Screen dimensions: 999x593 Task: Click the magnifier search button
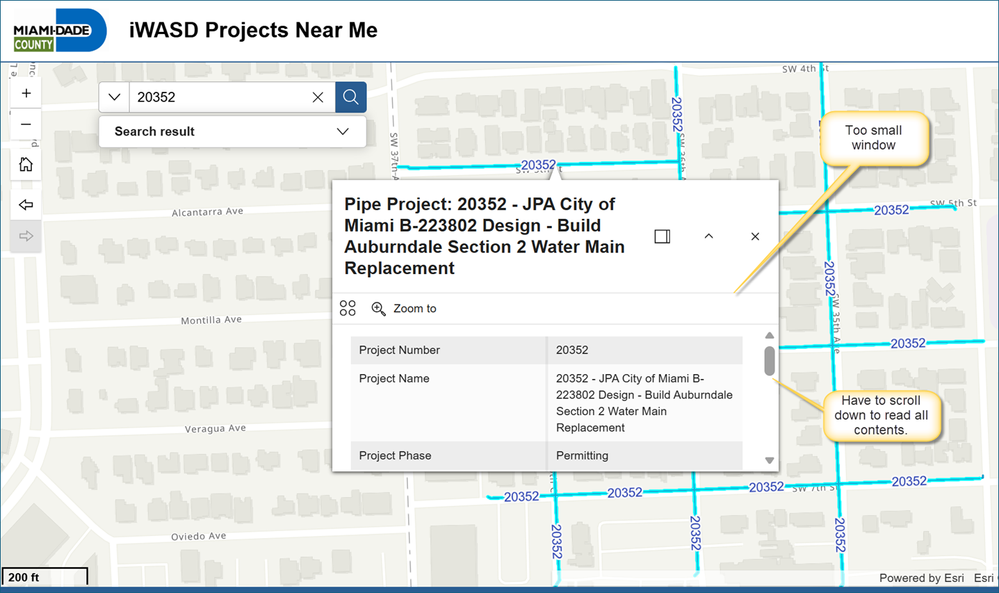click(x=351, y=97)
